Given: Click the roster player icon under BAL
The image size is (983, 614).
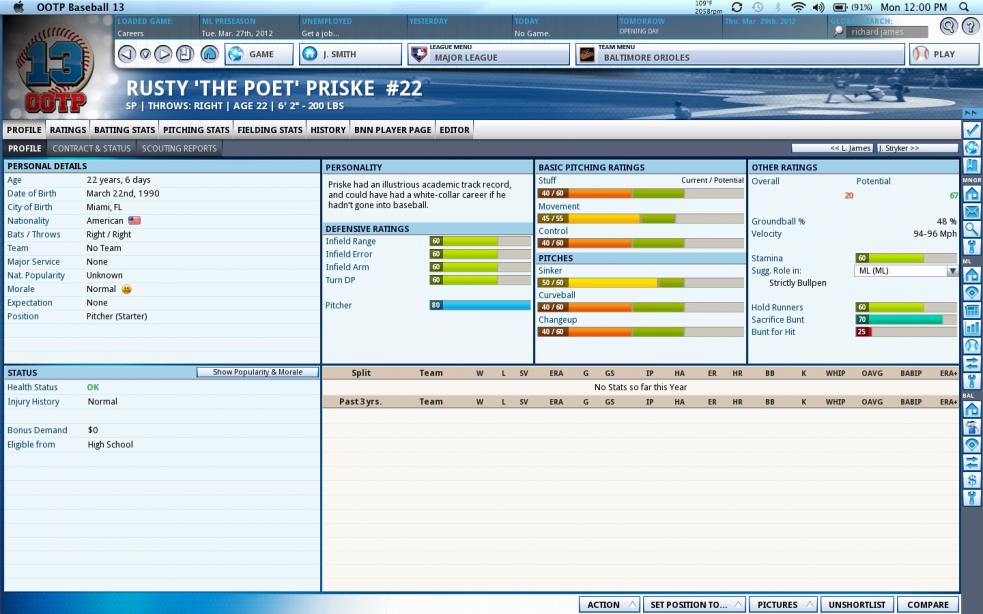Looking at the screenshot, I should [x=972, y=427].
